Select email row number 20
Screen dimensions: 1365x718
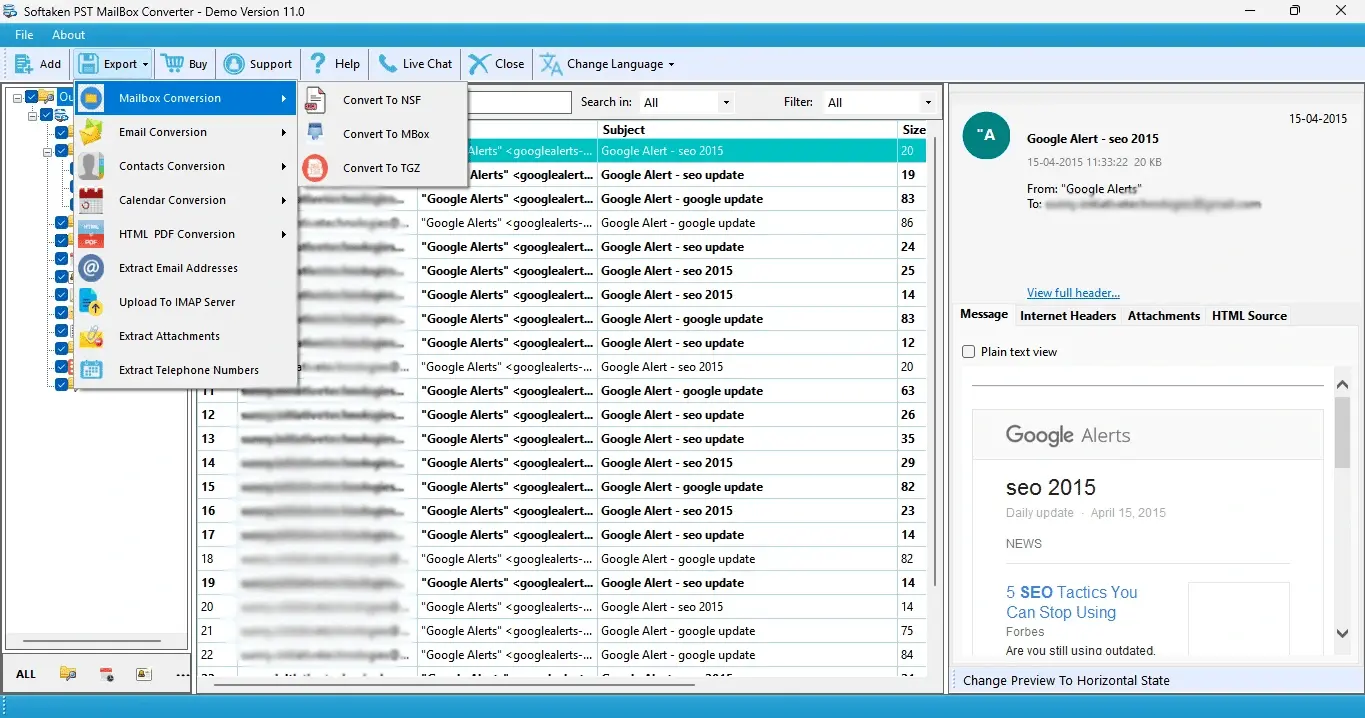[562, 607]
